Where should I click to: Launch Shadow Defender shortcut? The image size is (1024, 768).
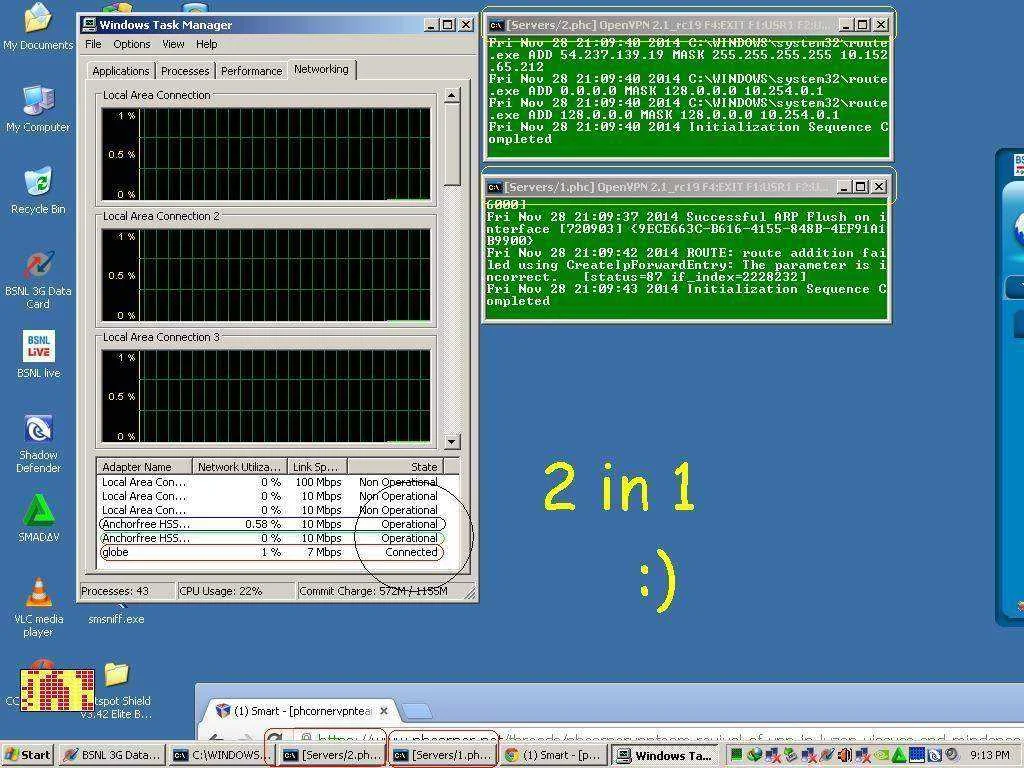pos(38,443)
